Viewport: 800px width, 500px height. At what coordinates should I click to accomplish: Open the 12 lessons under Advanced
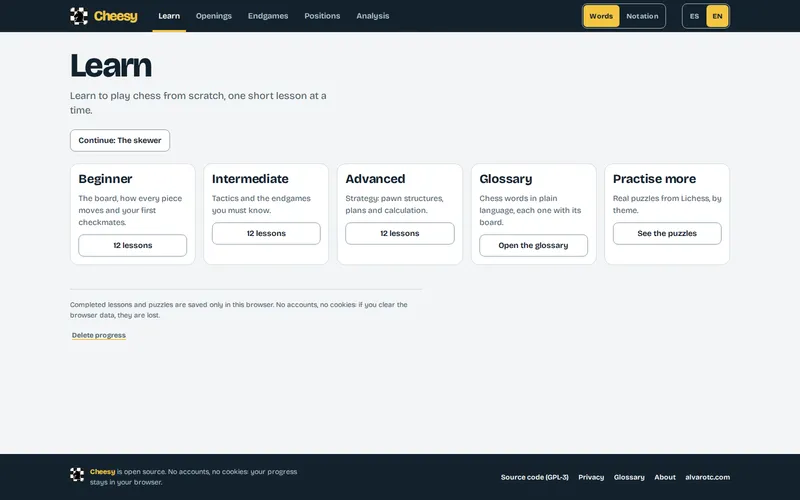(400, 233)
